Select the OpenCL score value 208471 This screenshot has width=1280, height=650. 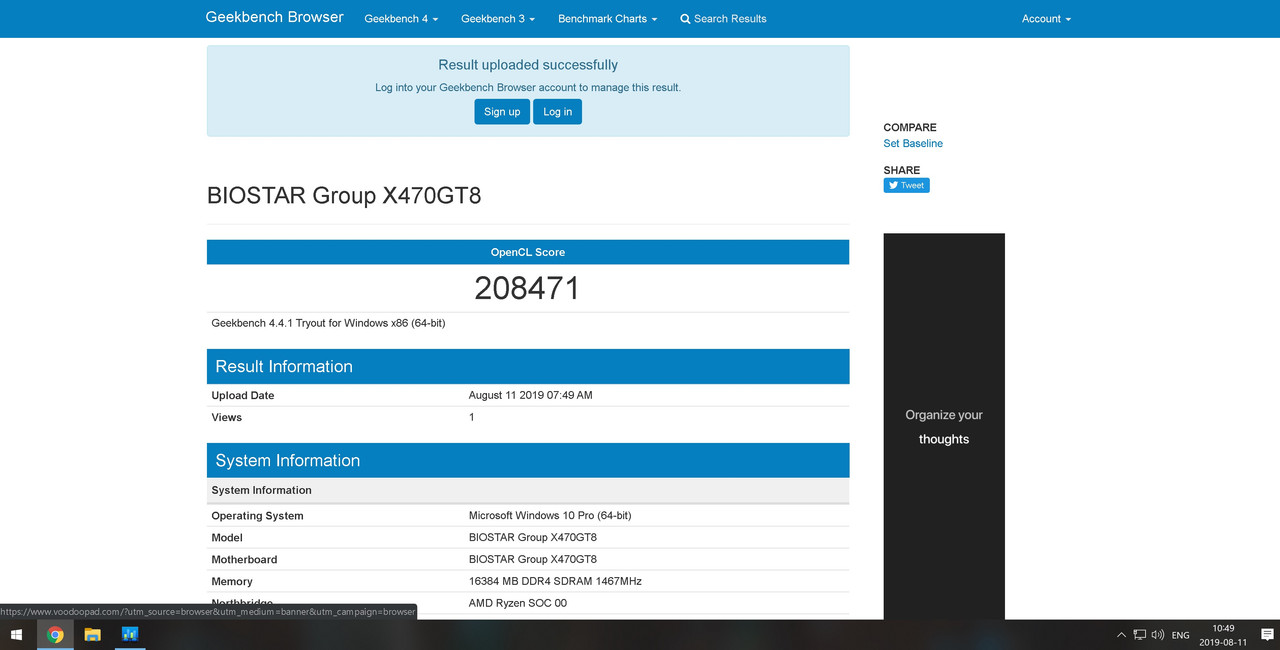[527, 288]
